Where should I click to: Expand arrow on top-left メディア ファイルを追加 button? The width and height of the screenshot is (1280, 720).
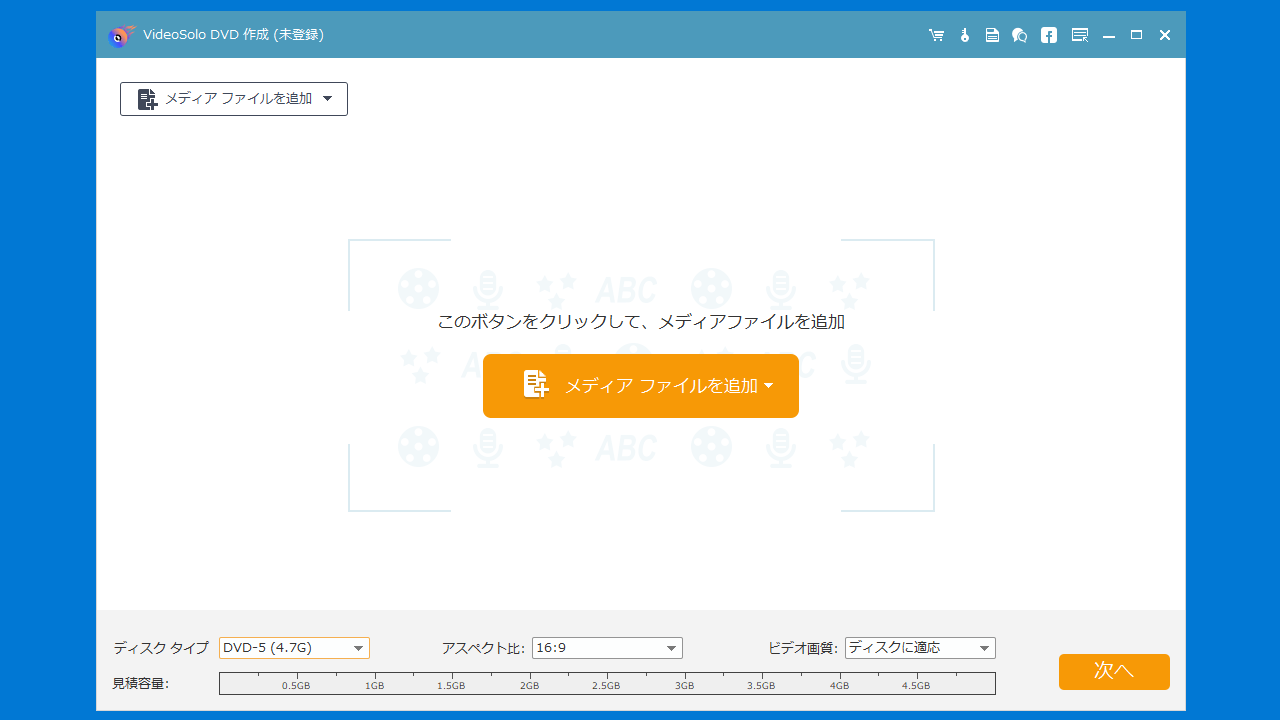(x=328, y=99)
